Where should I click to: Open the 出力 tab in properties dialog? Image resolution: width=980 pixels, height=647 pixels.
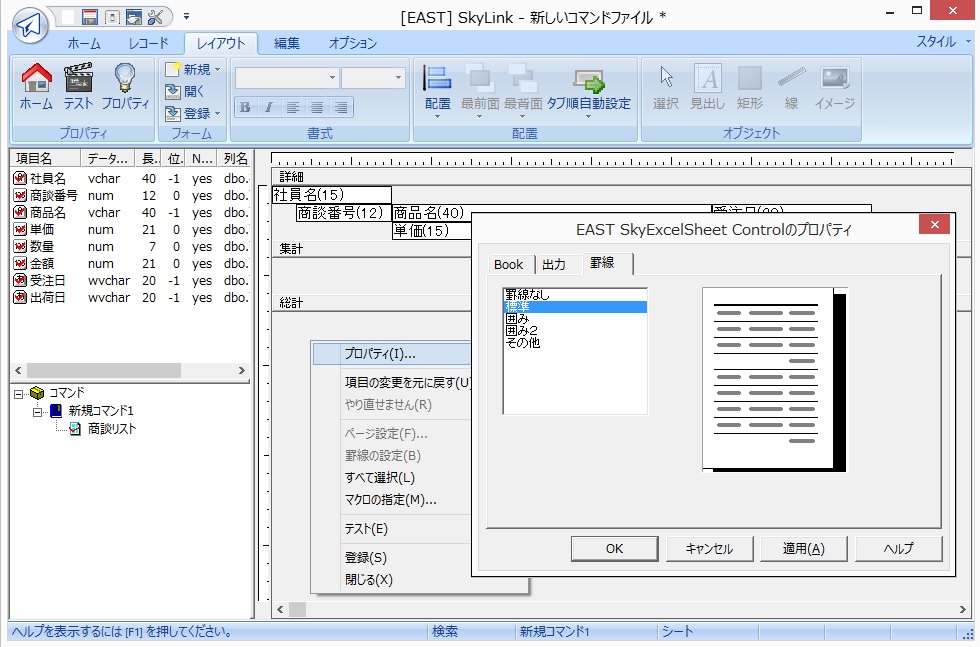point(553,264)
